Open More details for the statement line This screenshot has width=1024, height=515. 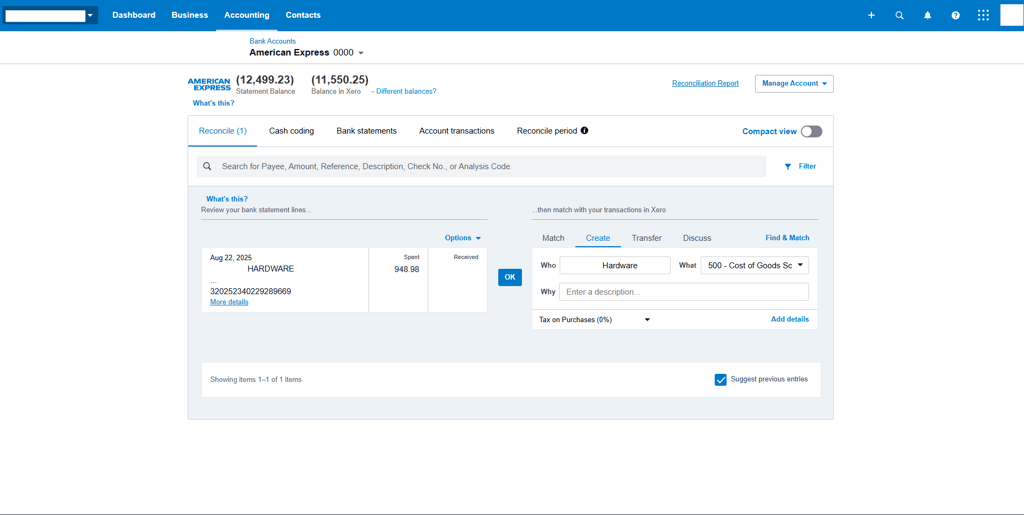tap(229, 302)
